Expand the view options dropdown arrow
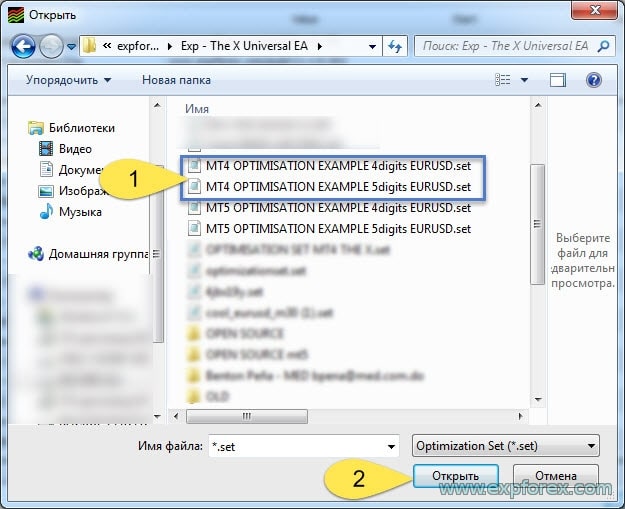This screenshot has height=509, width=625. click(x=525, y=80)
